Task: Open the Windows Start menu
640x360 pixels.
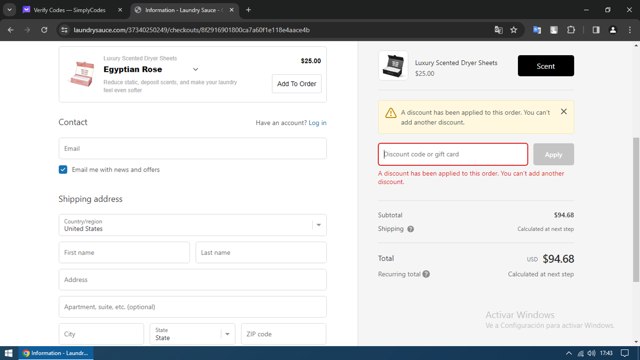Action: (x=9, y=353)
